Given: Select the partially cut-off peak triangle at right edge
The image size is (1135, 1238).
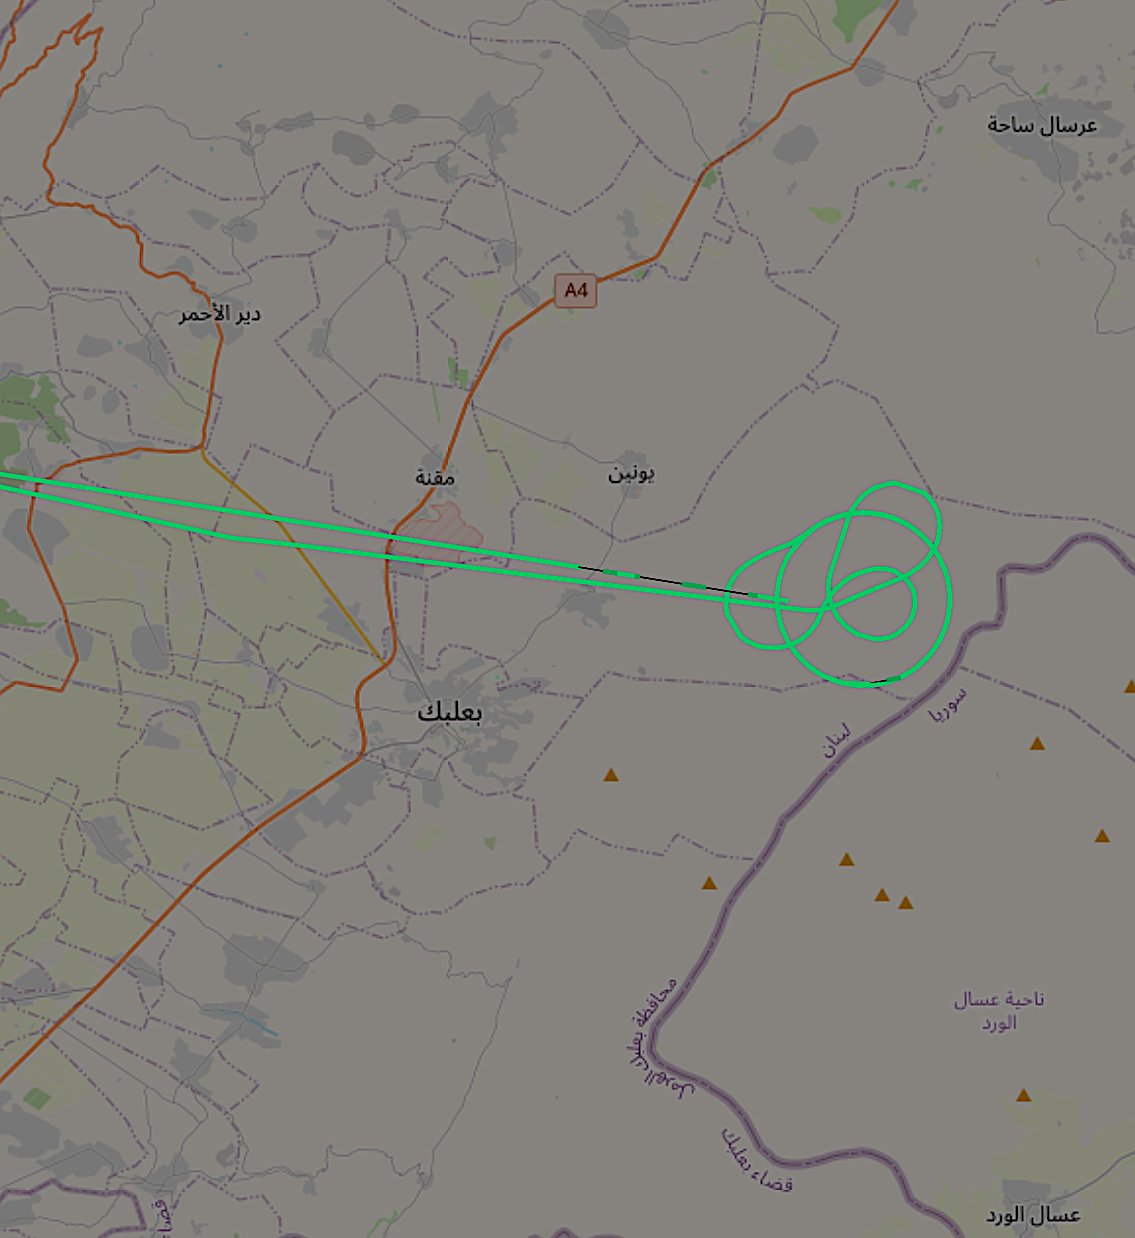Looking at the screenshot, I should click(x=1129, y=686).
